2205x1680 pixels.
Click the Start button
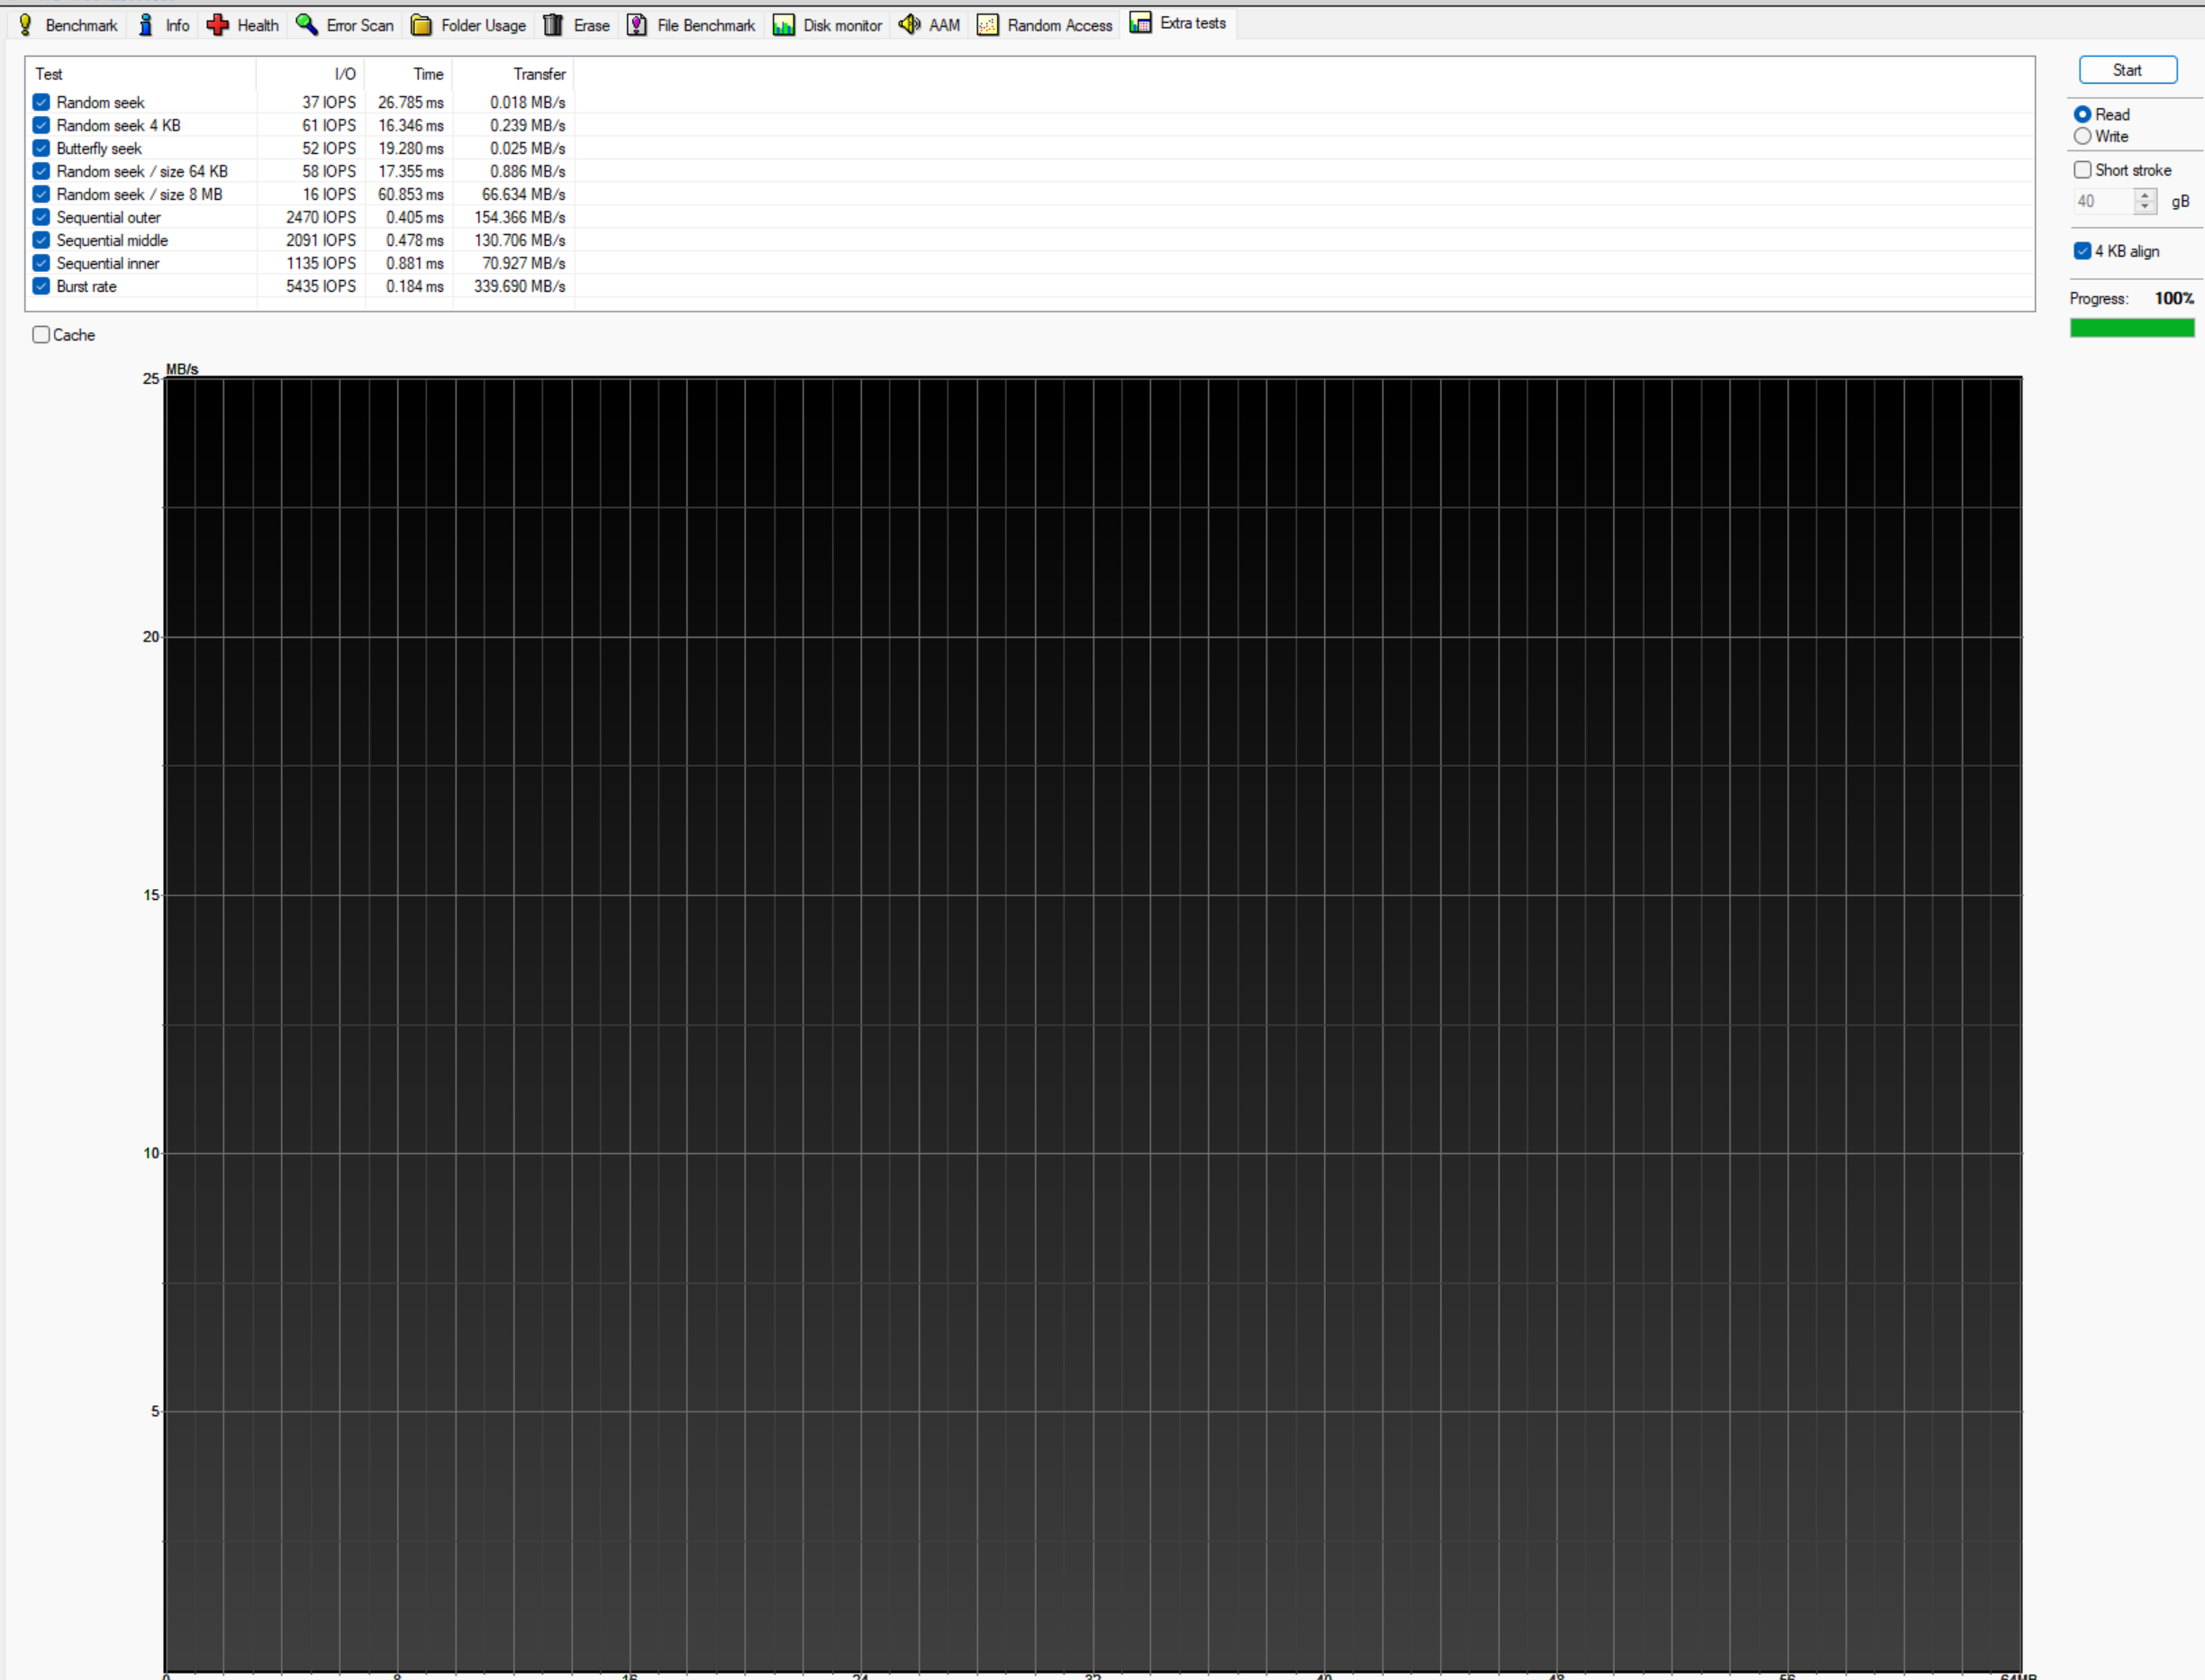(2128, 70)
